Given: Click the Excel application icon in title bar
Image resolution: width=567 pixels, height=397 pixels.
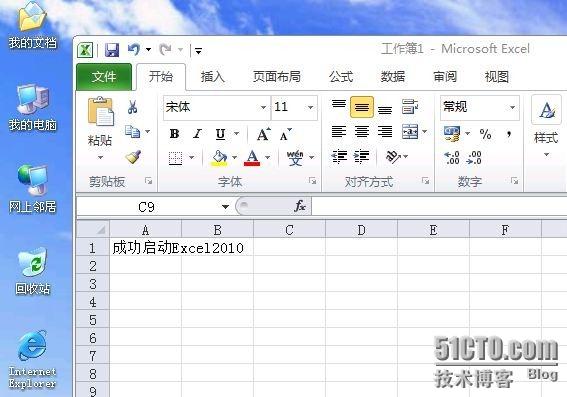Looking at the screenshot, I should [85, 50].
